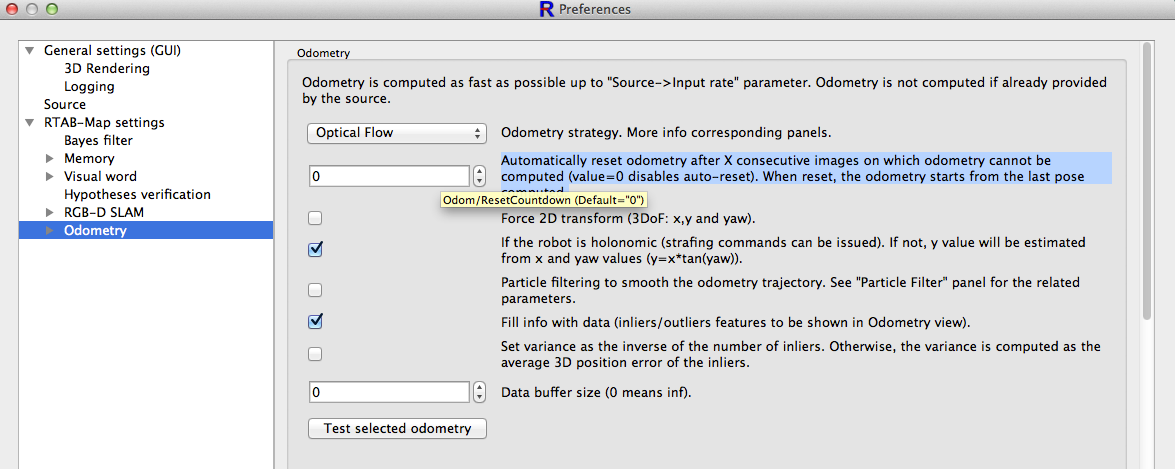Uncheck the holonomic robot checkbox
Screen dimensions: 1175x469
click(x=315, y=249)
